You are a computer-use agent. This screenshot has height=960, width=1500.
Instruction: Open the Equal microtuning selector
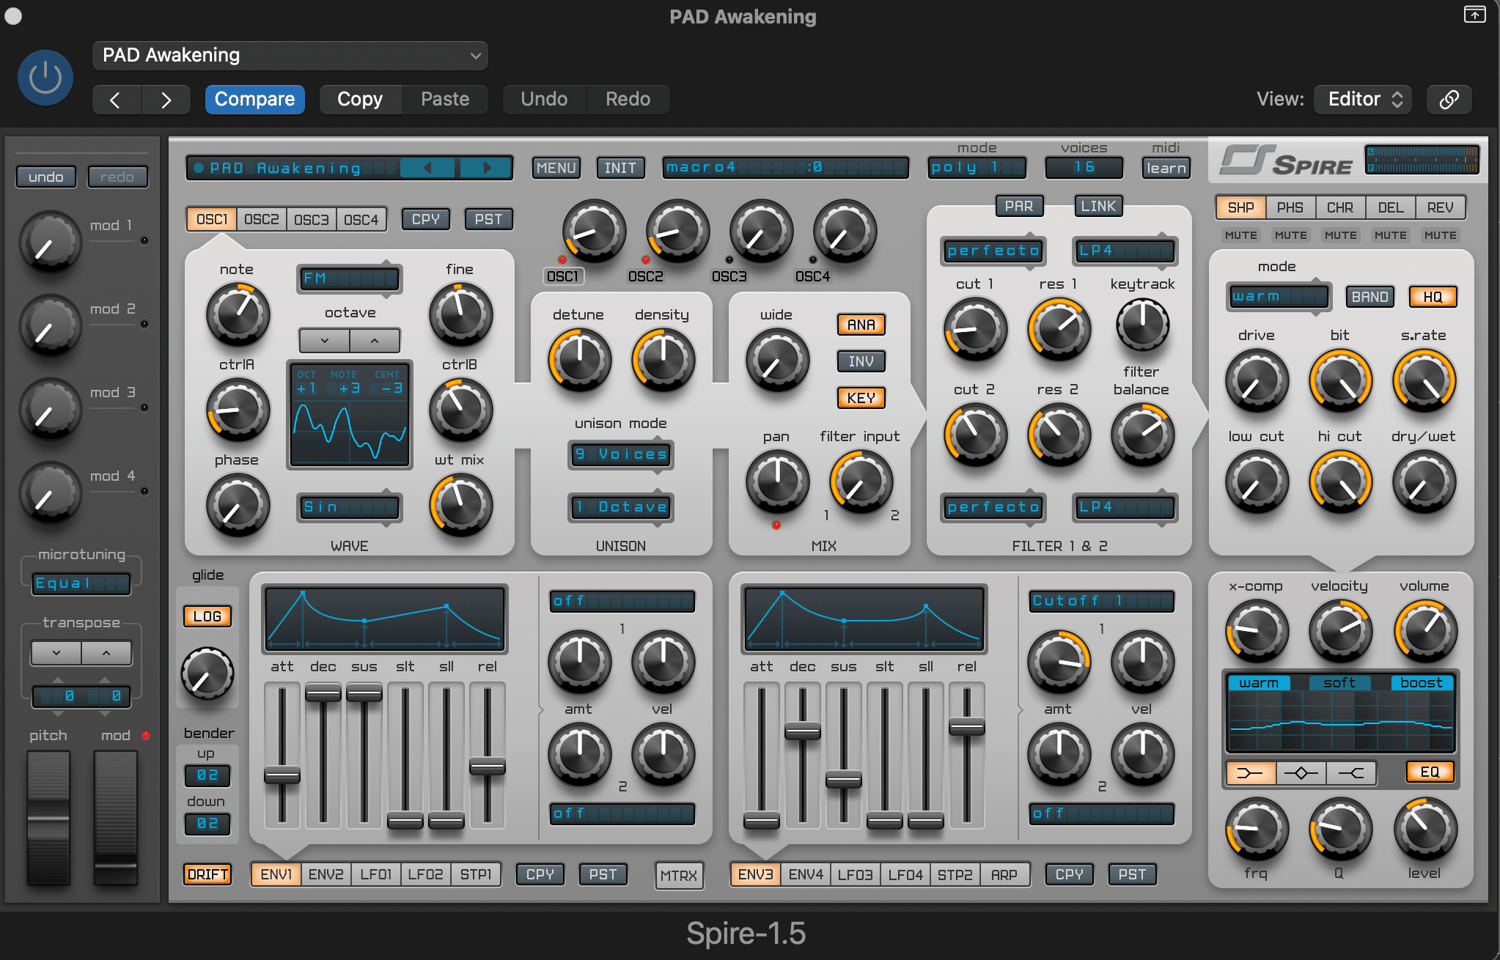coord(81,583)
